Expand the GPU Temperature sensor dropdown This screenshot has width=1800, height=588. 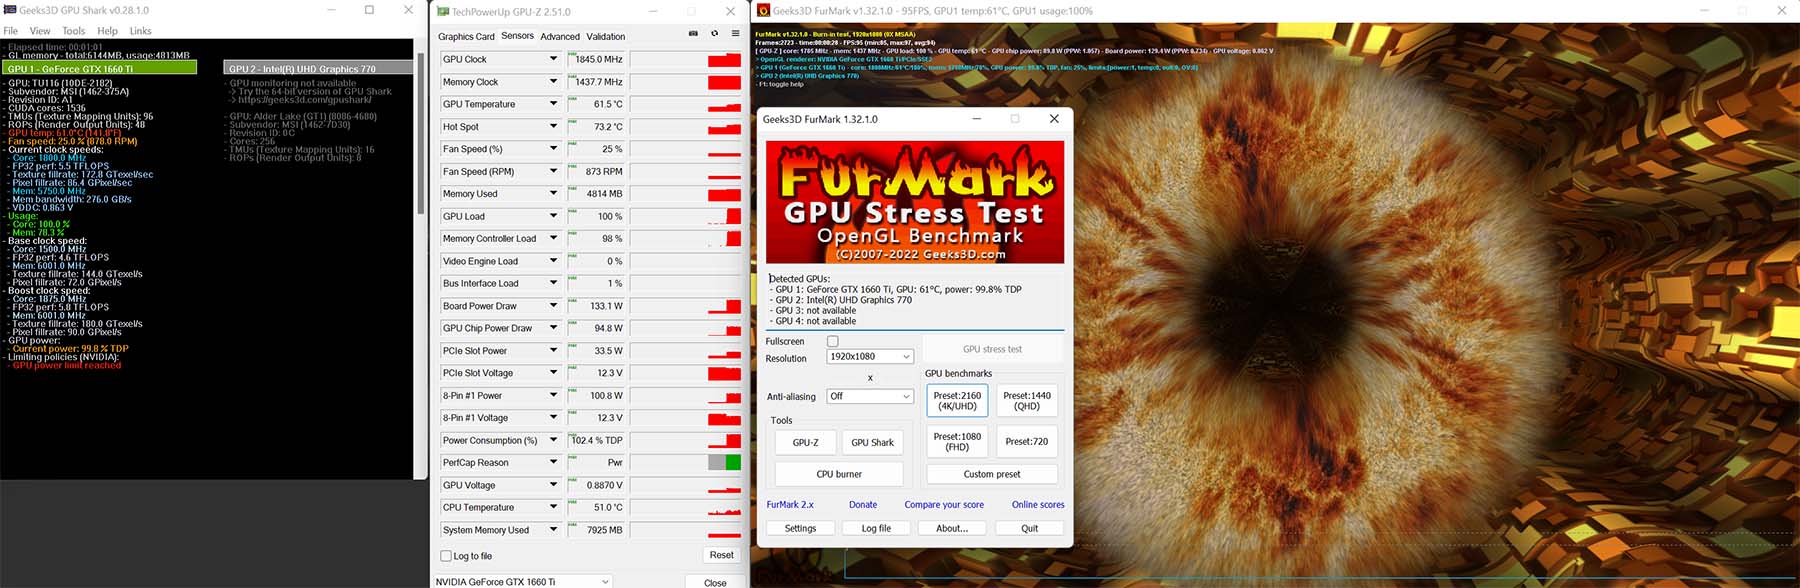click(553, 104)
